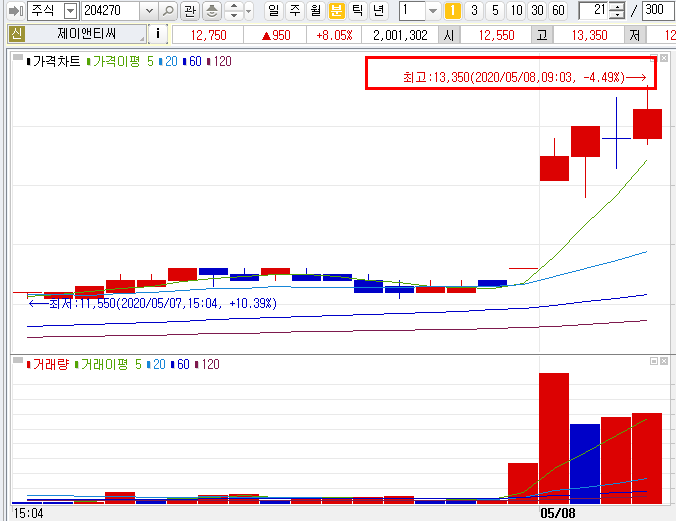Click the volume MA 120 legend item

point(207,364)
